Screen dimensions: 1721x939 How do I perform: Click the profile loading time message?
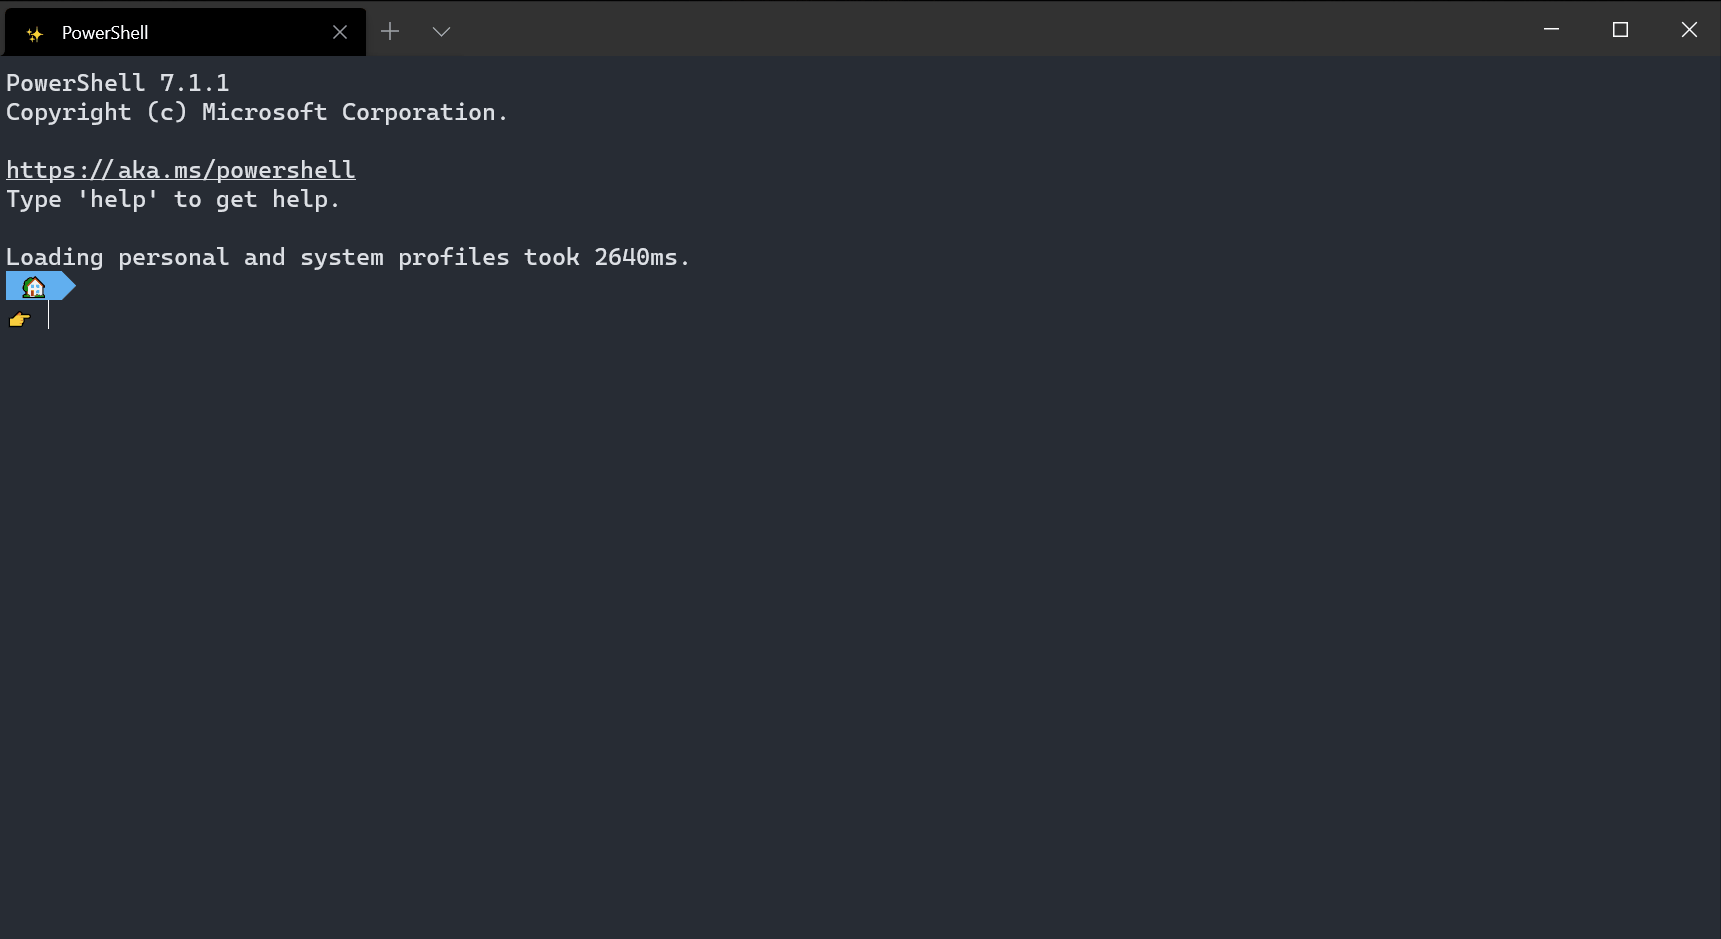347,256
